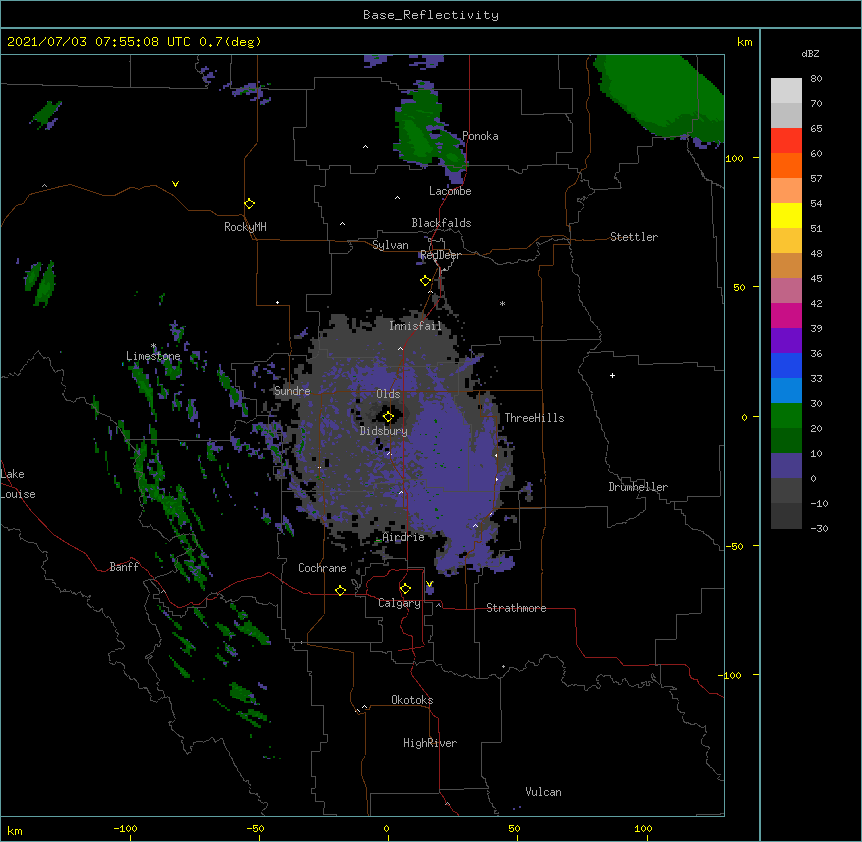Viewport: 862px width, 842px height.
Task: Select the magenta 39-42 dBZ legend swatch
Action: [x=786, y=315]
